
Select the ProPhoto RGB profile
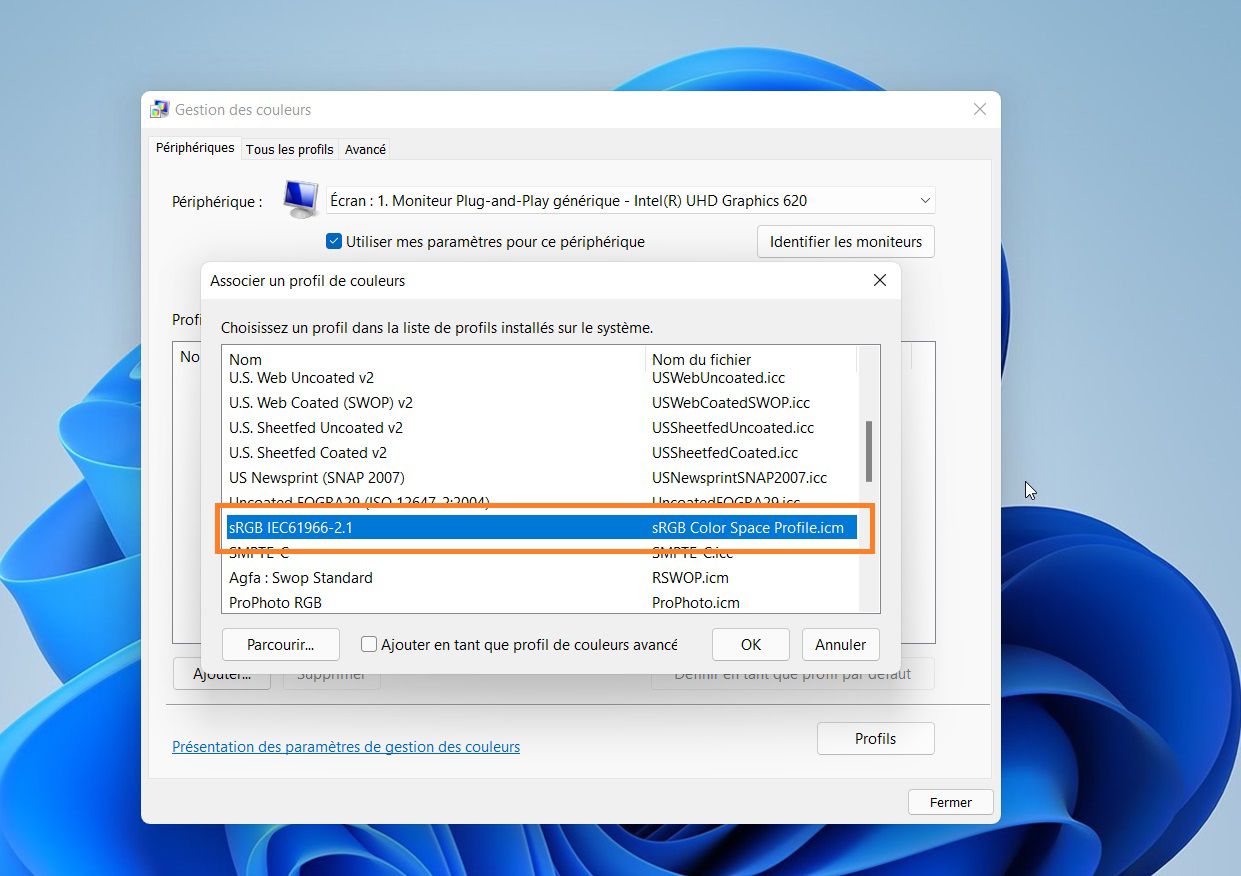[275, 603]
